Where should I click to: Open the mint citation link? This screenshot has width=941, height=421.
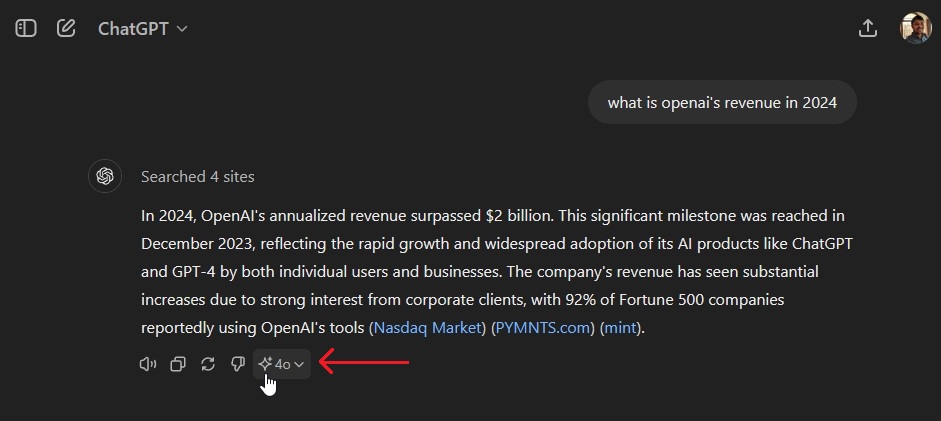[x=621, y=328]
